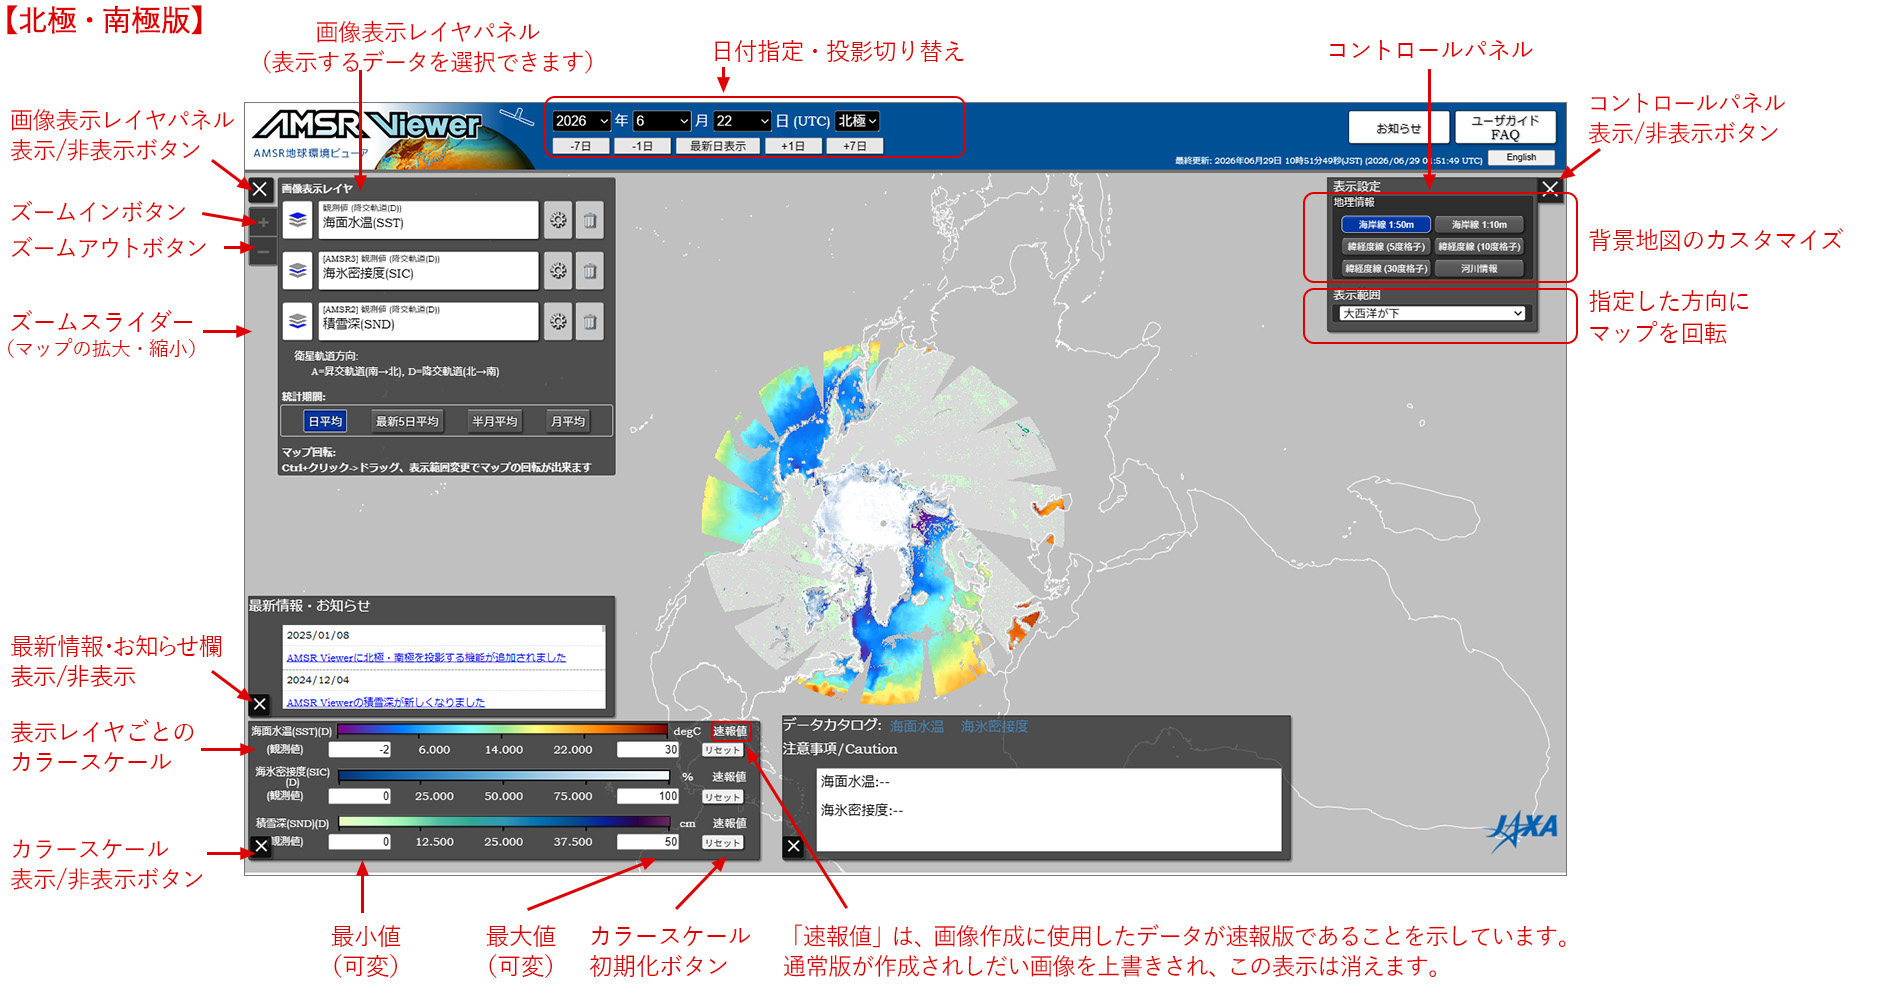Toggle the 河川情報 river overlay

1479,269
